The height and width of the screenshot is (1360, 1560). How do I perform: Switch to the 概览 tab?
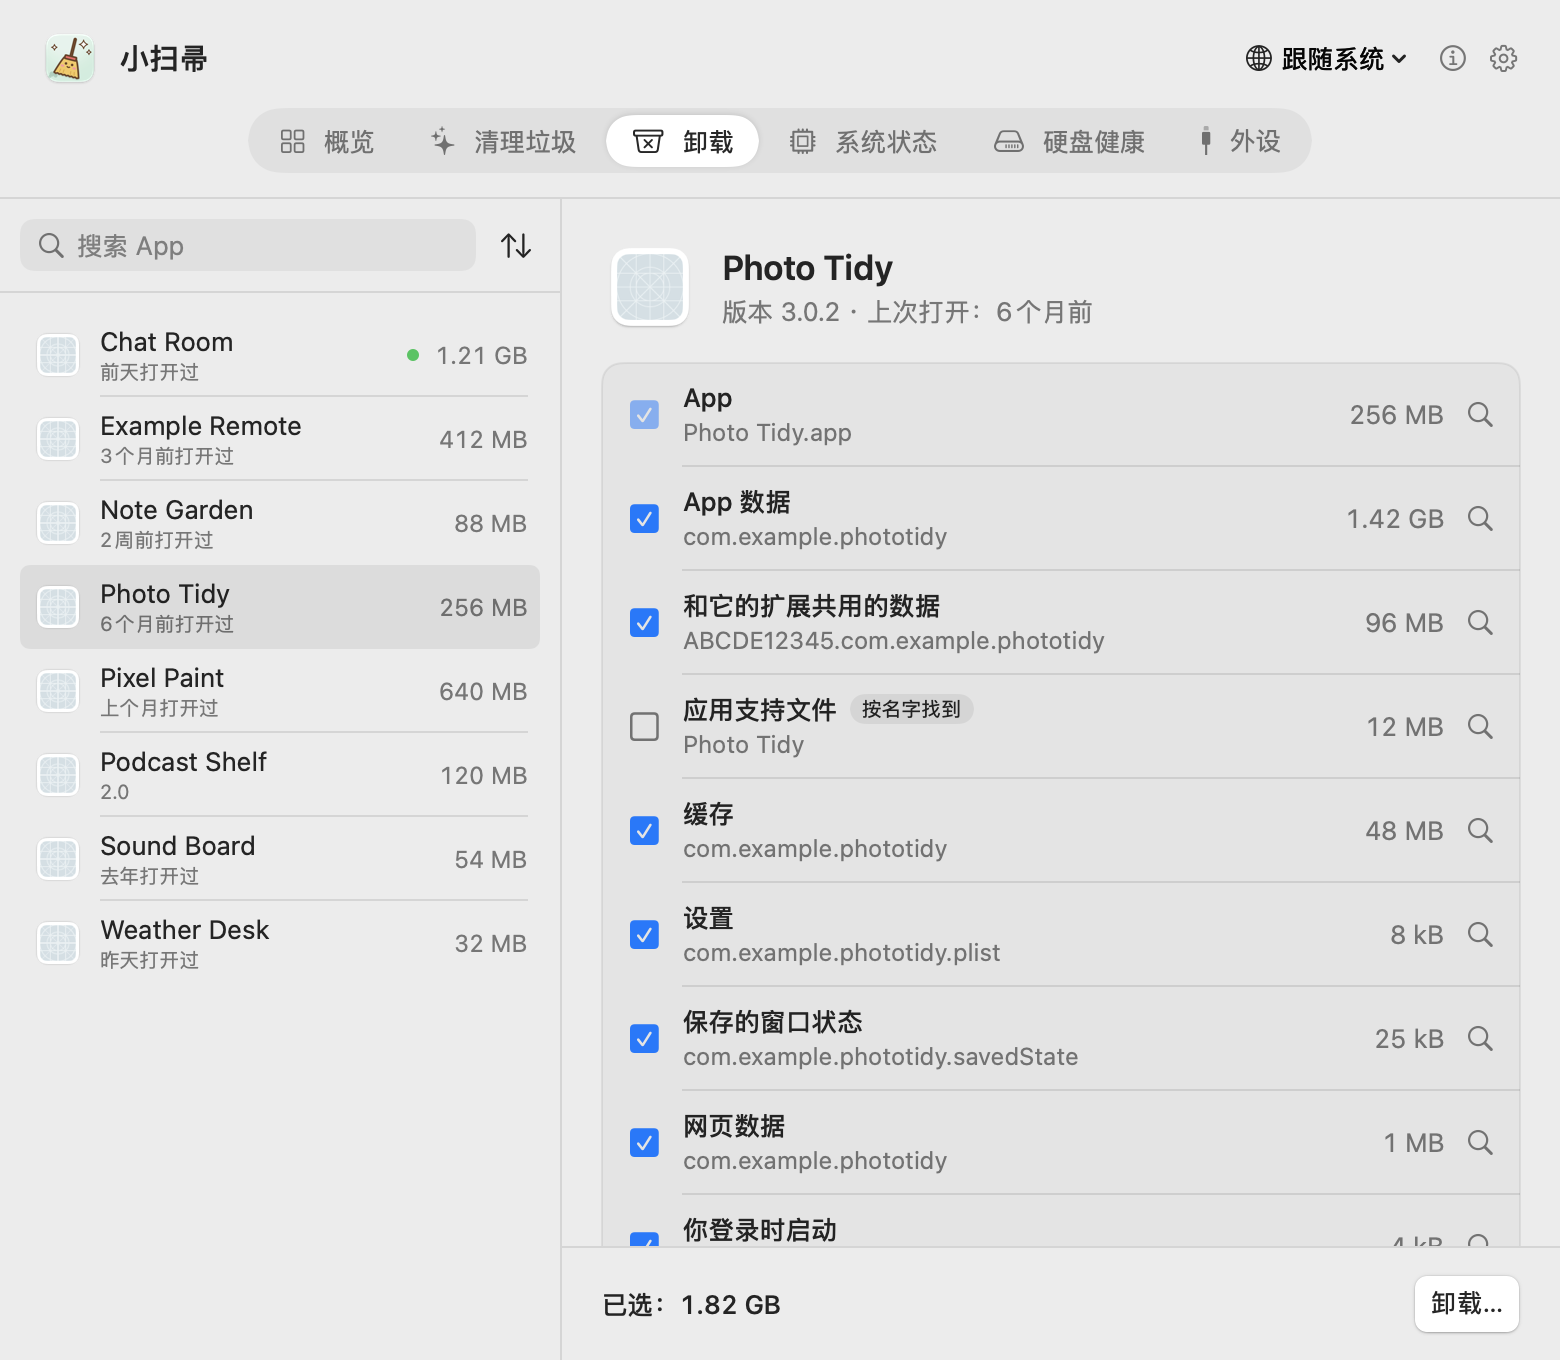pos(327,141)
